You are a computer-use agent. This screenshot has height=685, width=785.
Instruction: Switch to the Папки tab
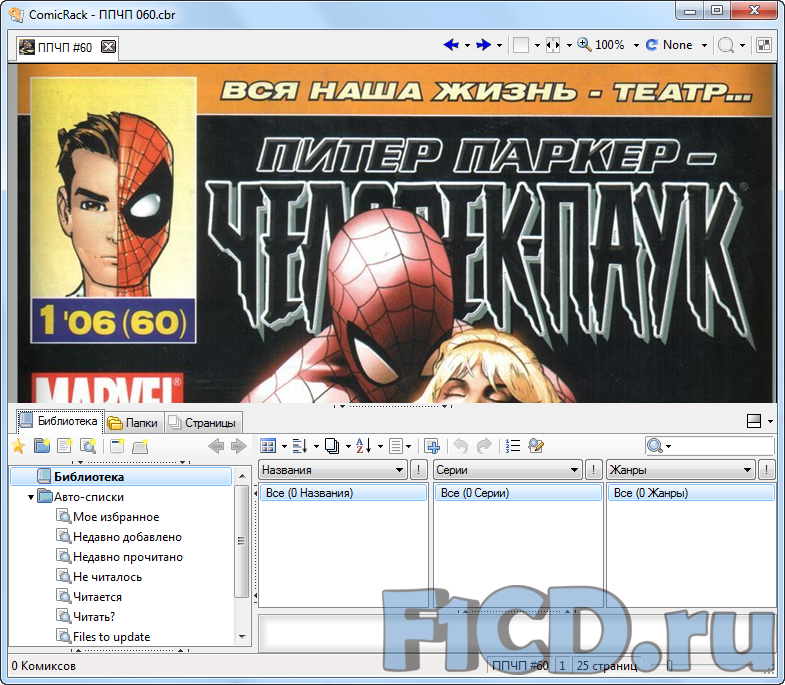134,423
